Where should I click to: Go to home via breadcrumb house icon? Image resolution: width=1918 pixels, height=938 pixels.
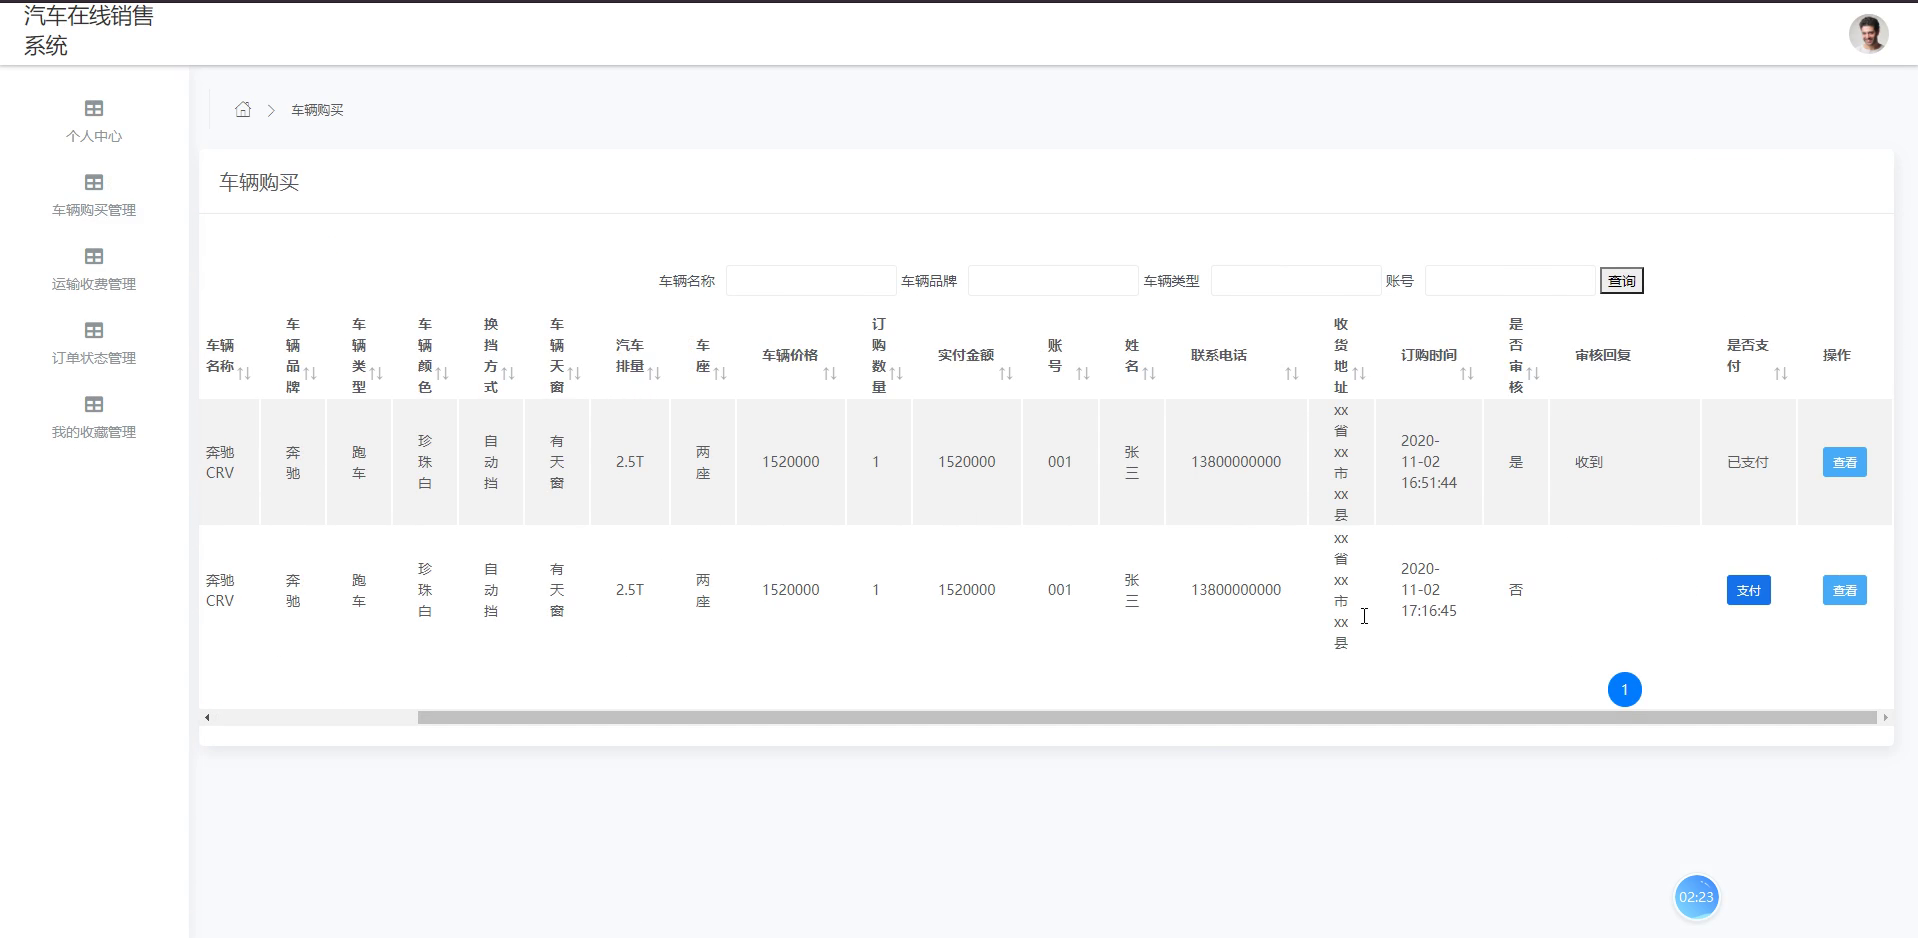click(243, 109)
